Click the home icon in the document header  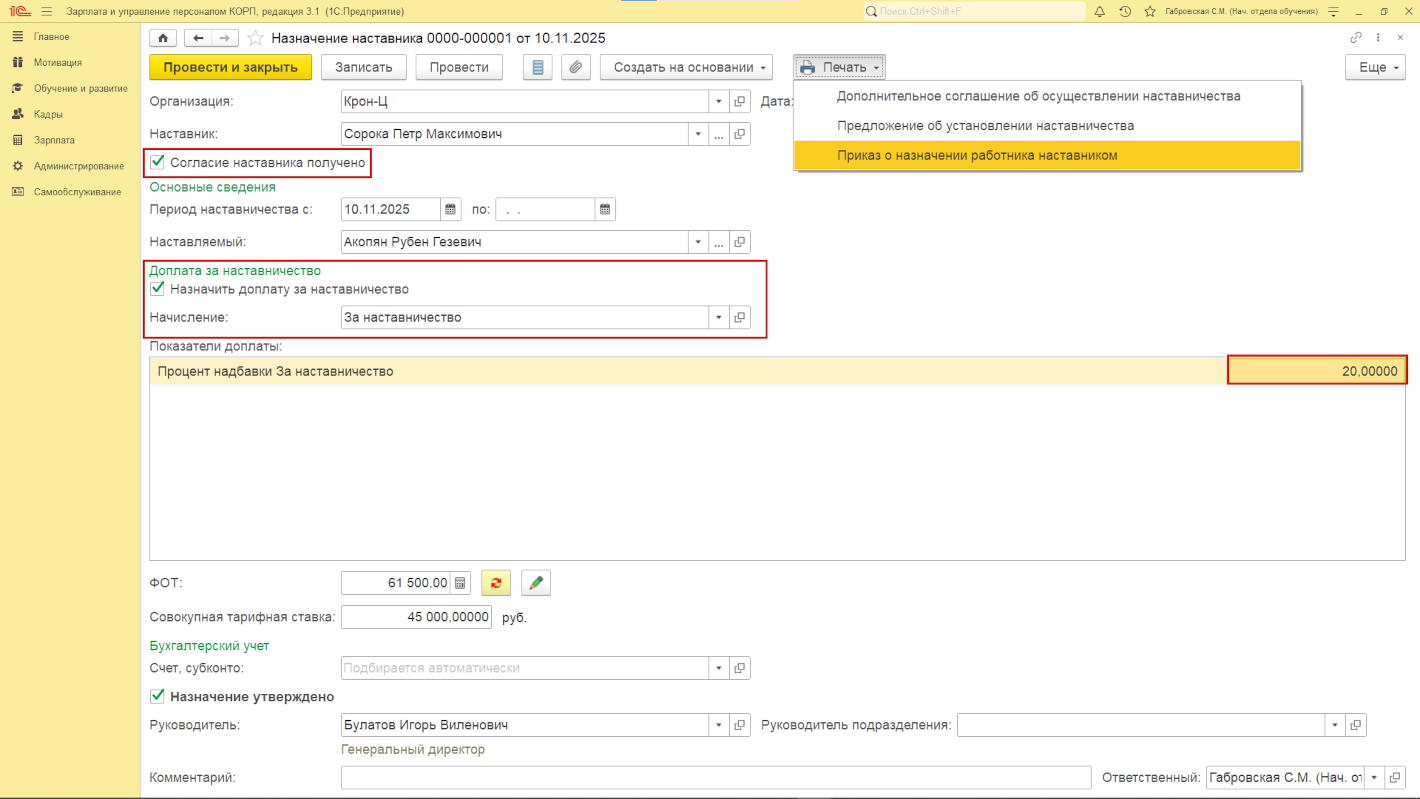click(x=163, y=38)
